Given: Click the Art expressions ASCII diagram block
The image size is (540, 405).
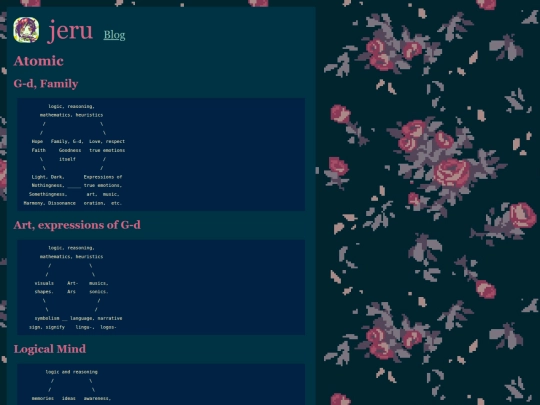Looking at the screenshot, I should pos(161,287).
